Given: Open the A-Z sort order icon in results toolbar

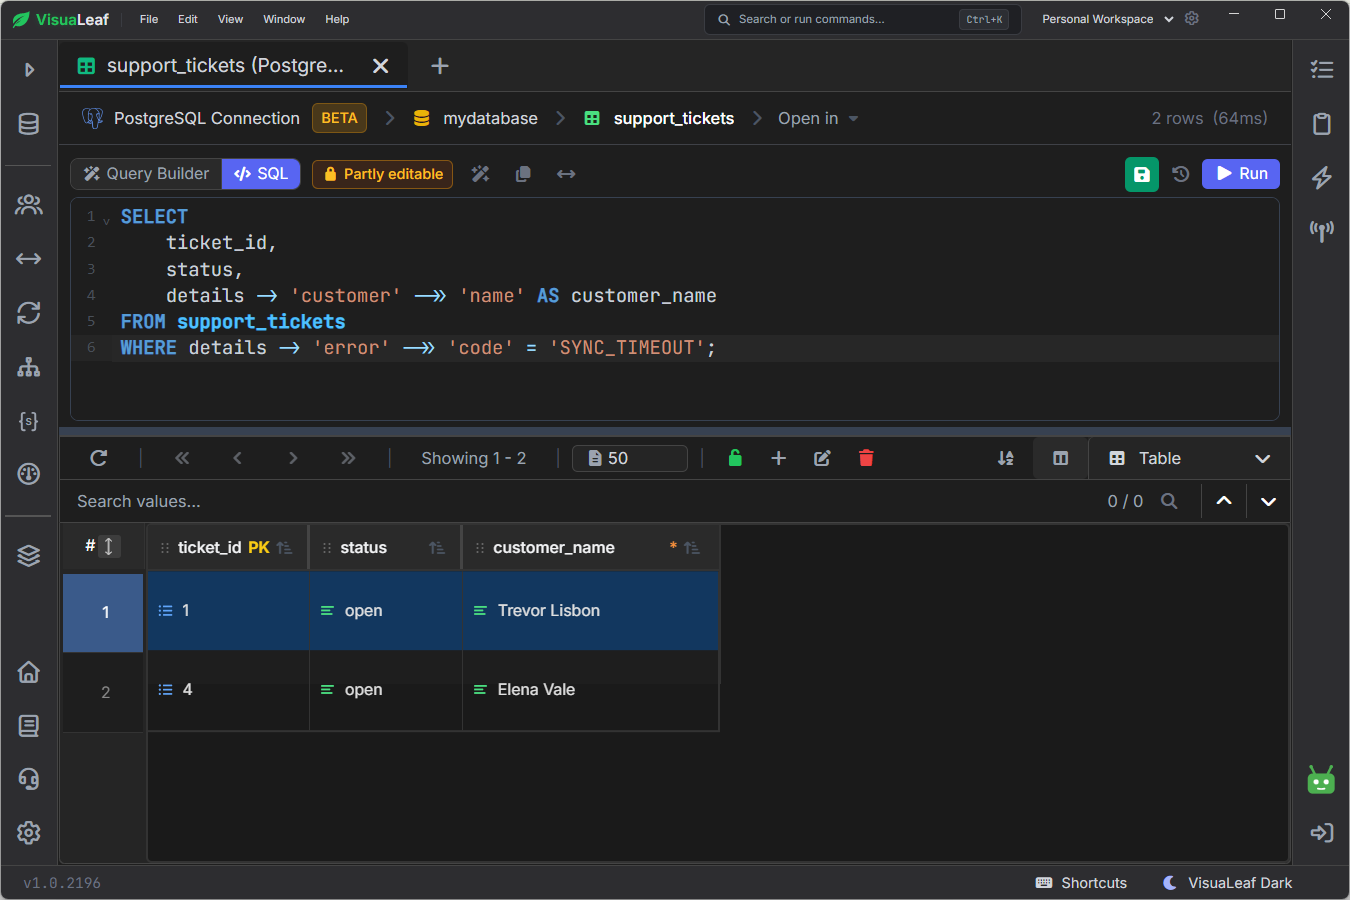Looking at the screenshot, I should (x=1006, y=458).
